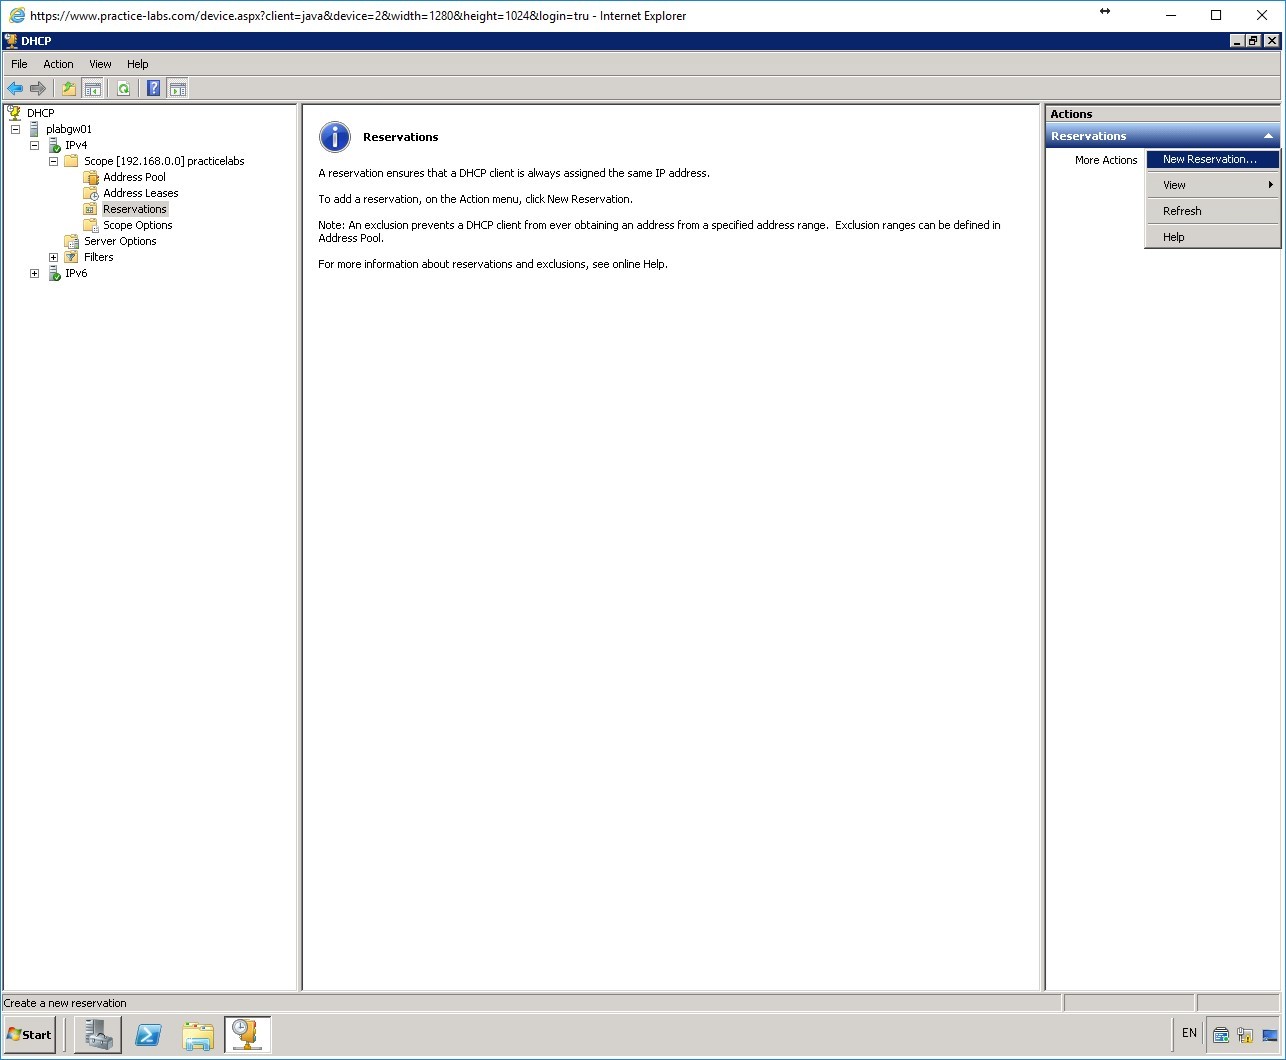The height and width of the screenshot is (1060, 1286).
Task: Collapse the IPv4 tree node
Action: pos(34,145)
